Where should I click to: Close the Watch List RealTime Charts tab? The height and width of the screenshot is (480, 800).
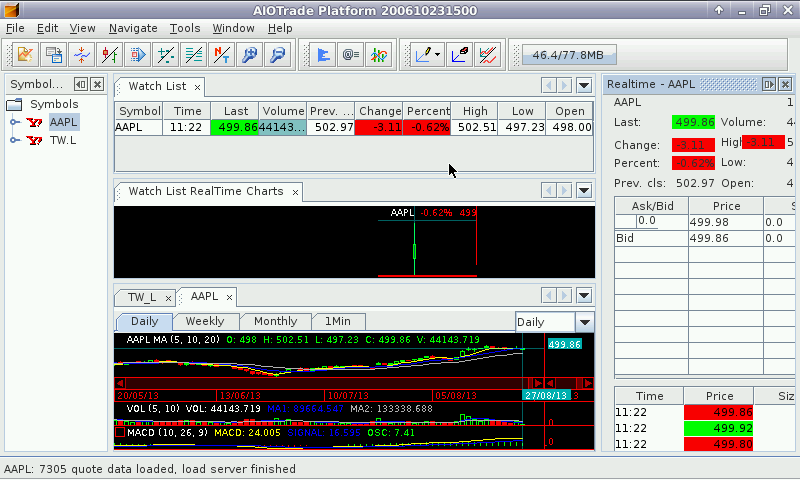click(295, 192)
